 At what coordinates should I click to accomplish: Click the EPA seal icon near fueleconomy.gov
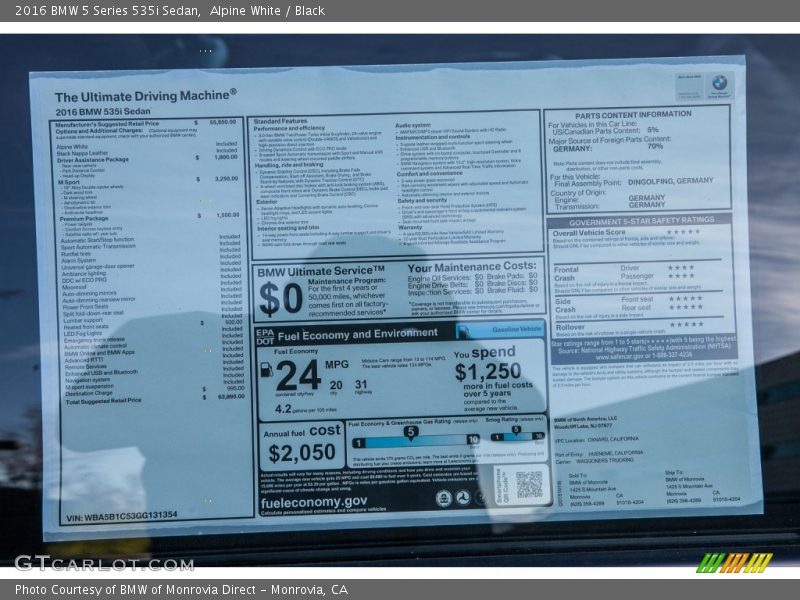443,498
